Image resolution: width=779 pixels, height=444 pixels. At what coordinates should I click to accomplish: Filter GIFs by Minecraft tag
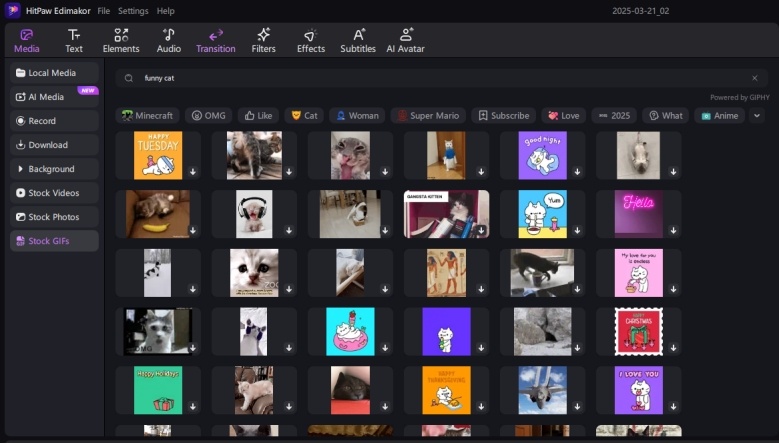click(x=147, y=115)
